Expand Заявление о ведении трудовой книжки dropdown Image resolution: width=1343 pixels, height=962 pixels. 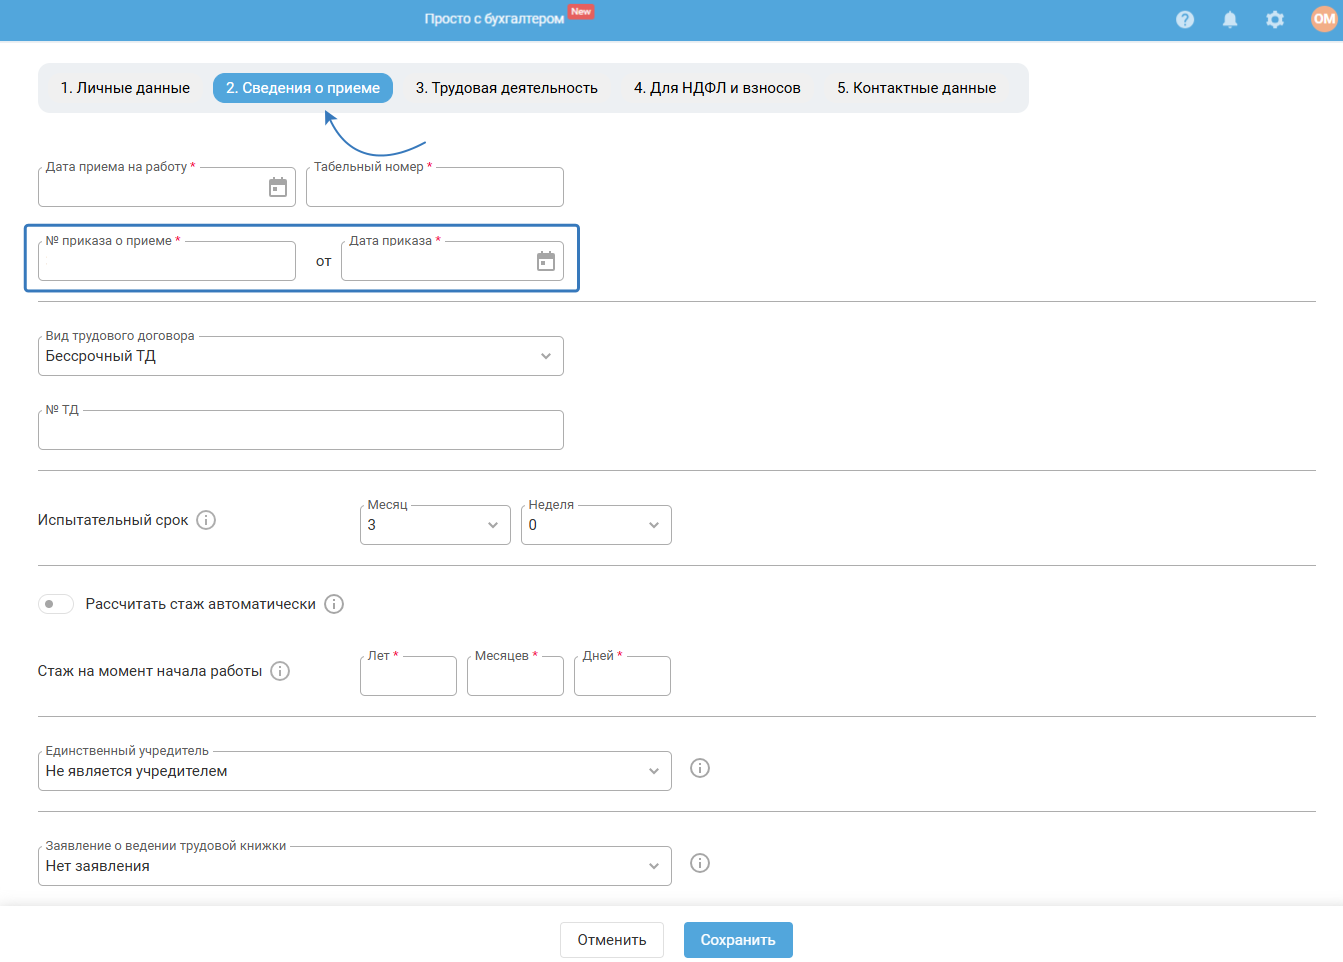(355, 866)
